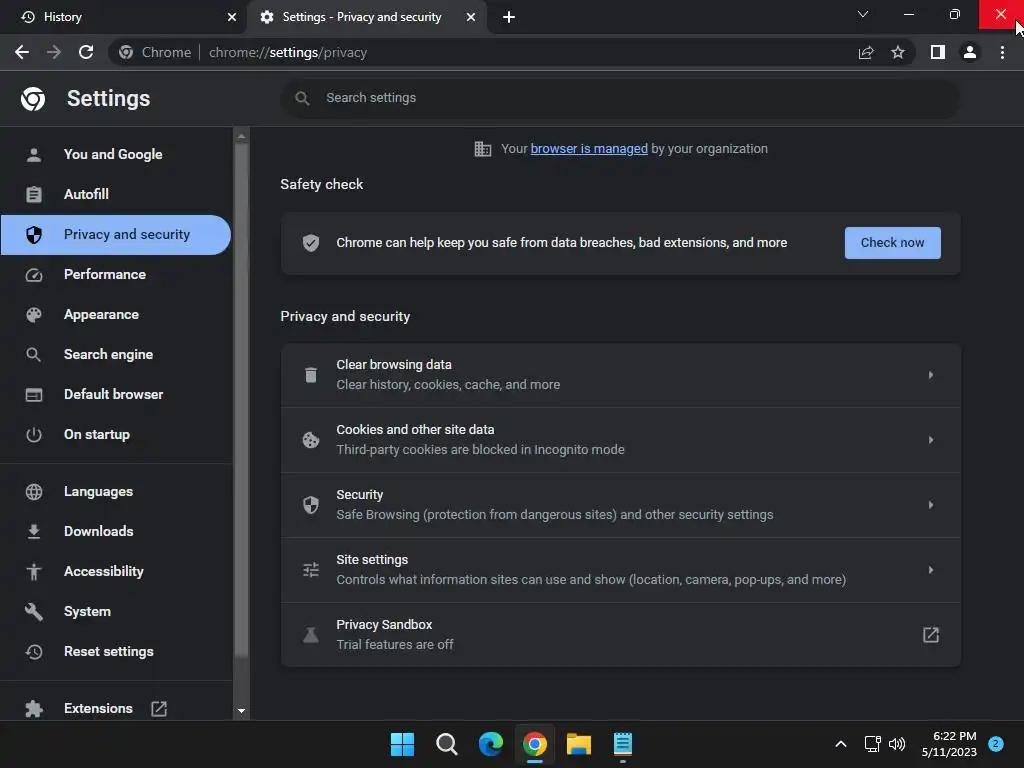Go to Performance settings
1024x768 pixels.
pos(116,274)
